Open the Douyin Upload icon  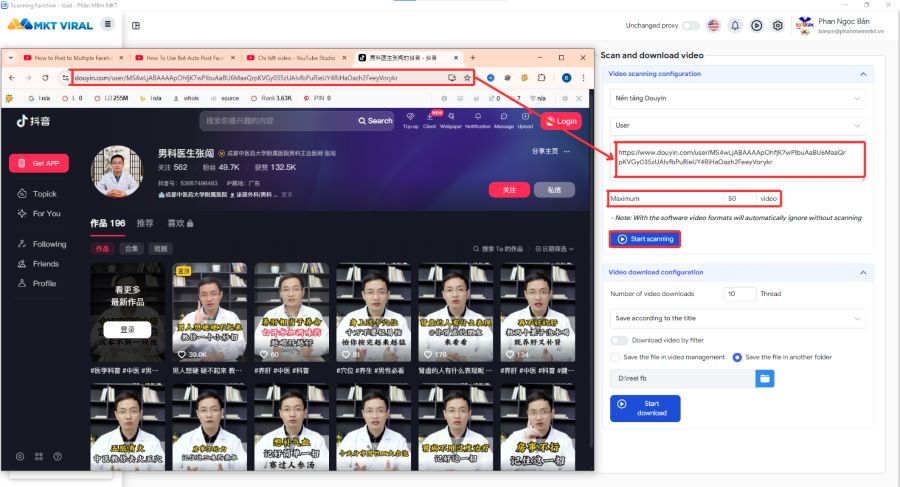point(525,120)
